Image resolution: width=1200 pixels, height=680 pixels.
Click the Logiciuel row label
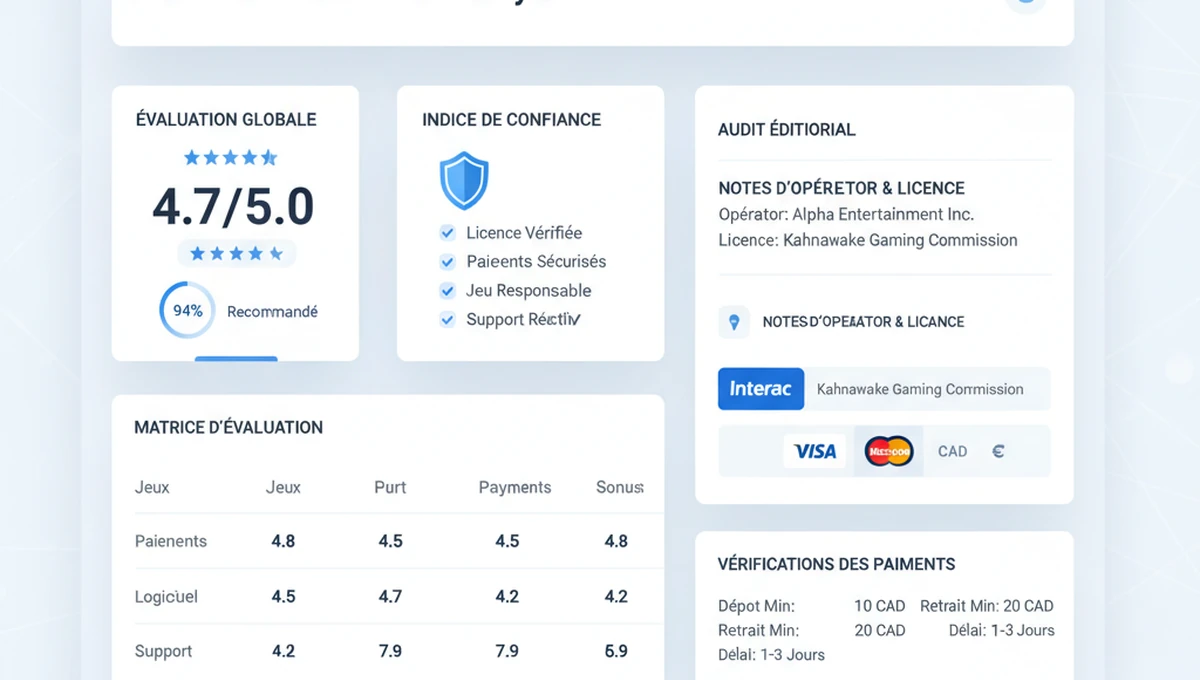pyautogui.click(x=166, y=596)
